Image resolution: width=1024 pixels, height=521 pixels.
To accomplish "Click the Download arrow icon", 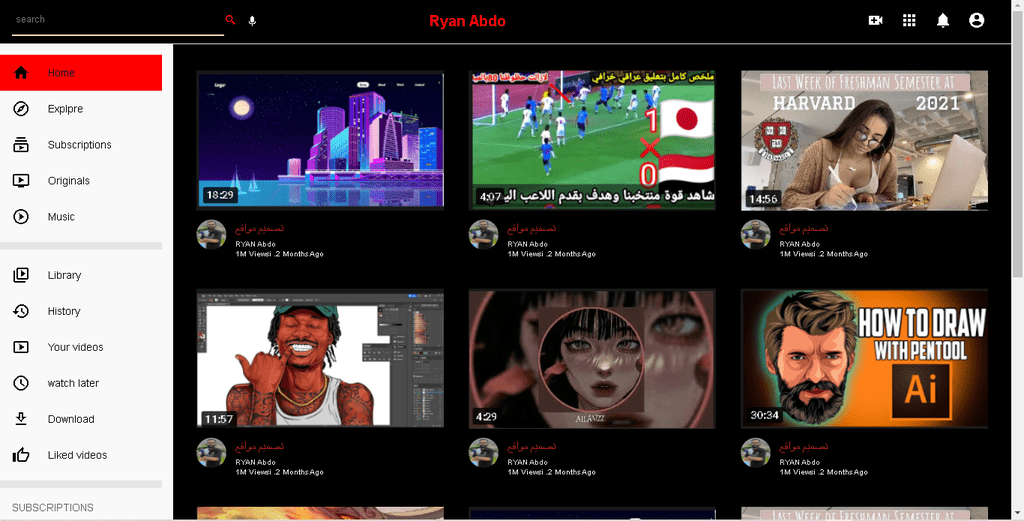I will pyautogui.click(x=21, y=418).
